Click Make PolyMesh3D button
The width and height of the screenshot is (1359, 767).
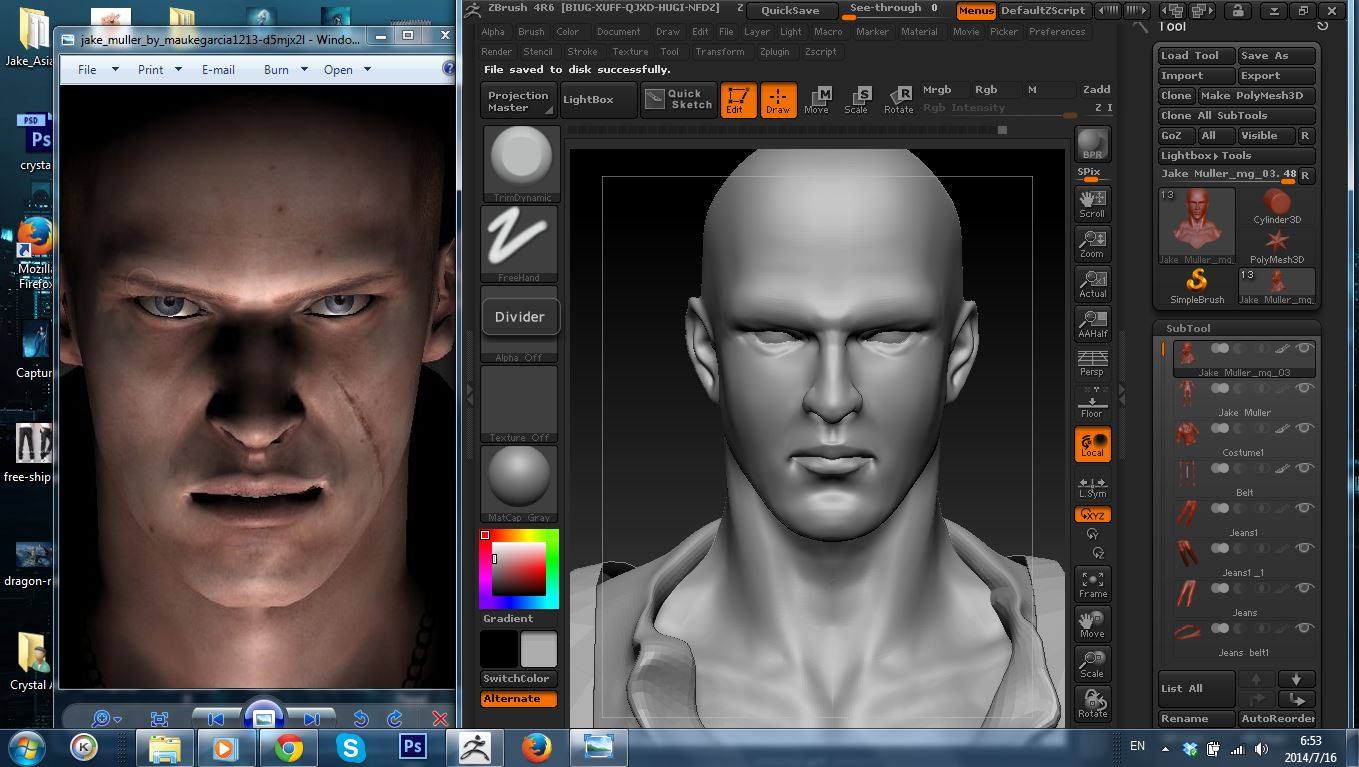[1256, 96]
